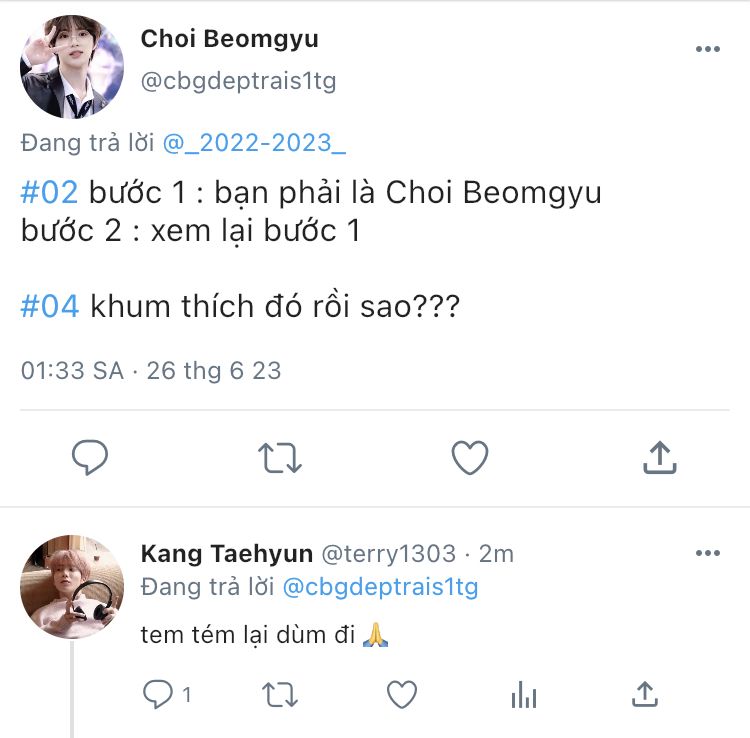The height and width of the screenshot is (738, 750).
Task: Open more options for Choi Beomgyu's tweet
Action: click(x=707, y=49)
